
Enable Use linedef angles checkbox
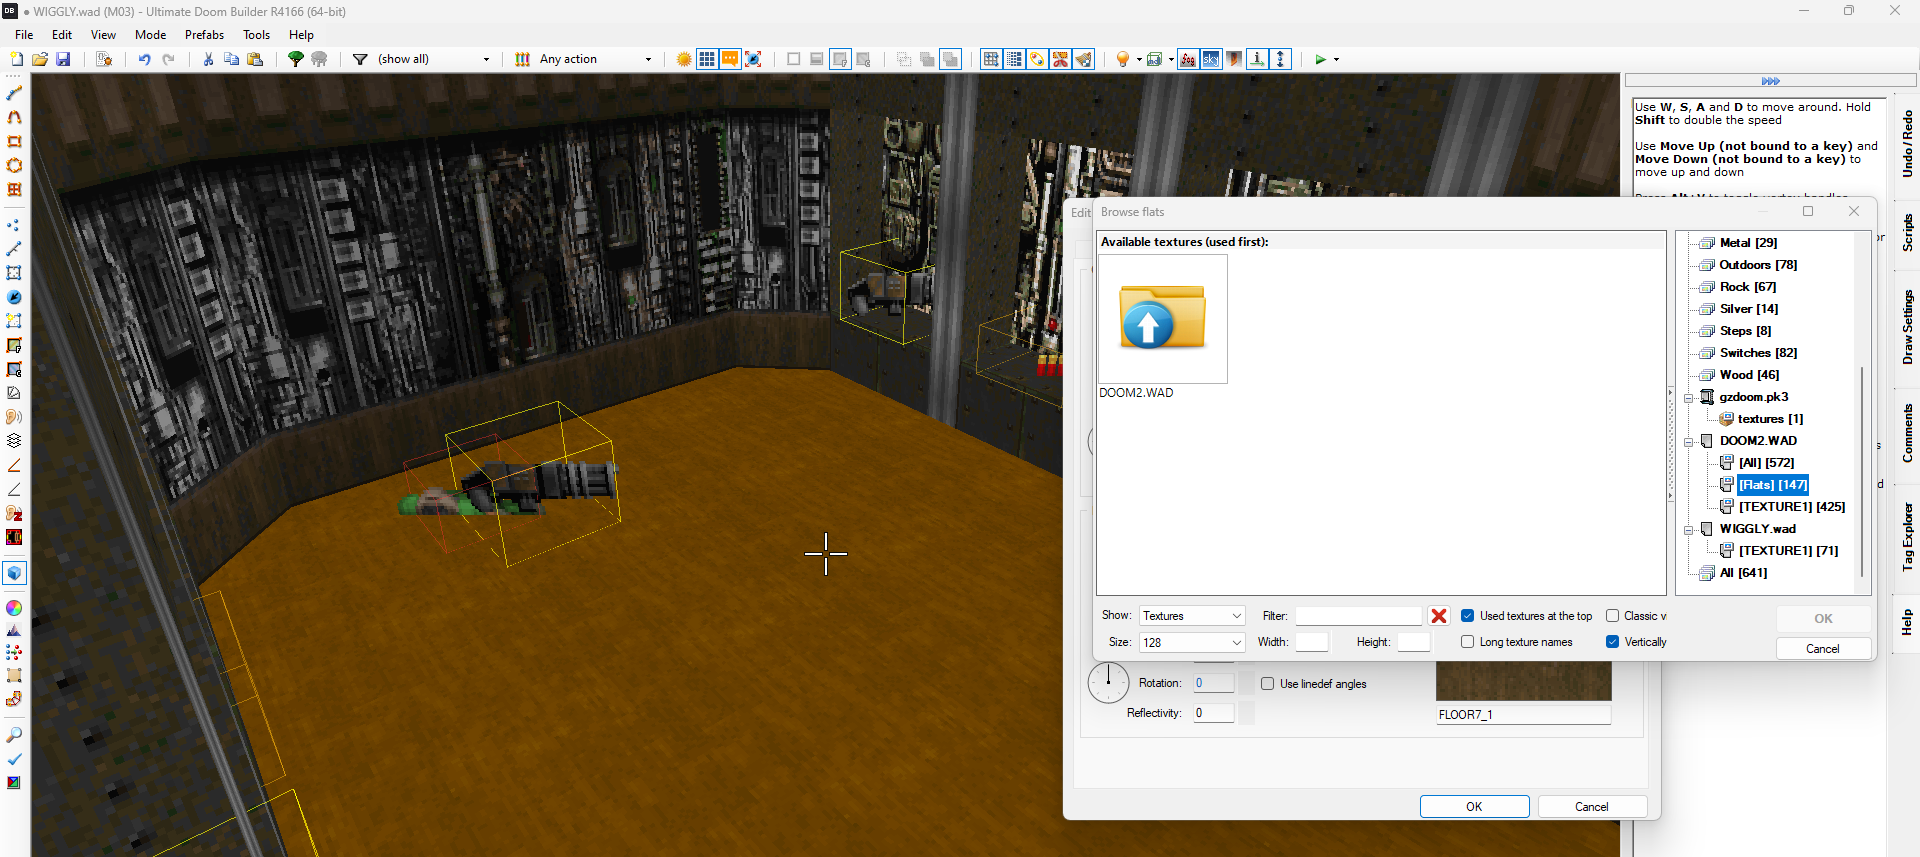coord(1267,684)
